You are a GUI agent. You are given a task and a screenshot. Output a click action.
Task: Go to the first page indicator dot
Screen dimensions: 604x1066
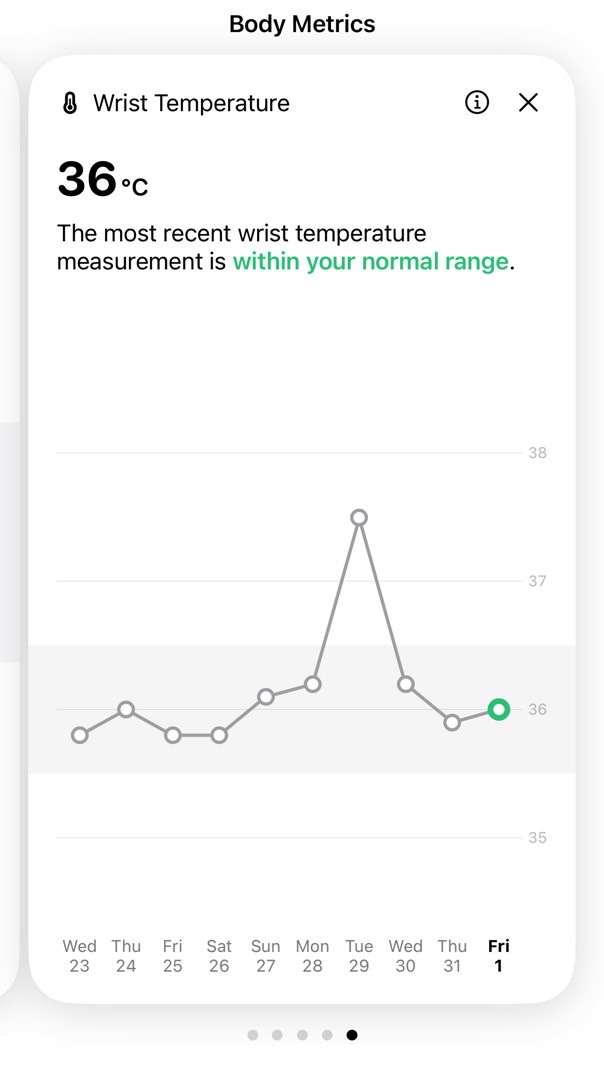pos(252,1035)
